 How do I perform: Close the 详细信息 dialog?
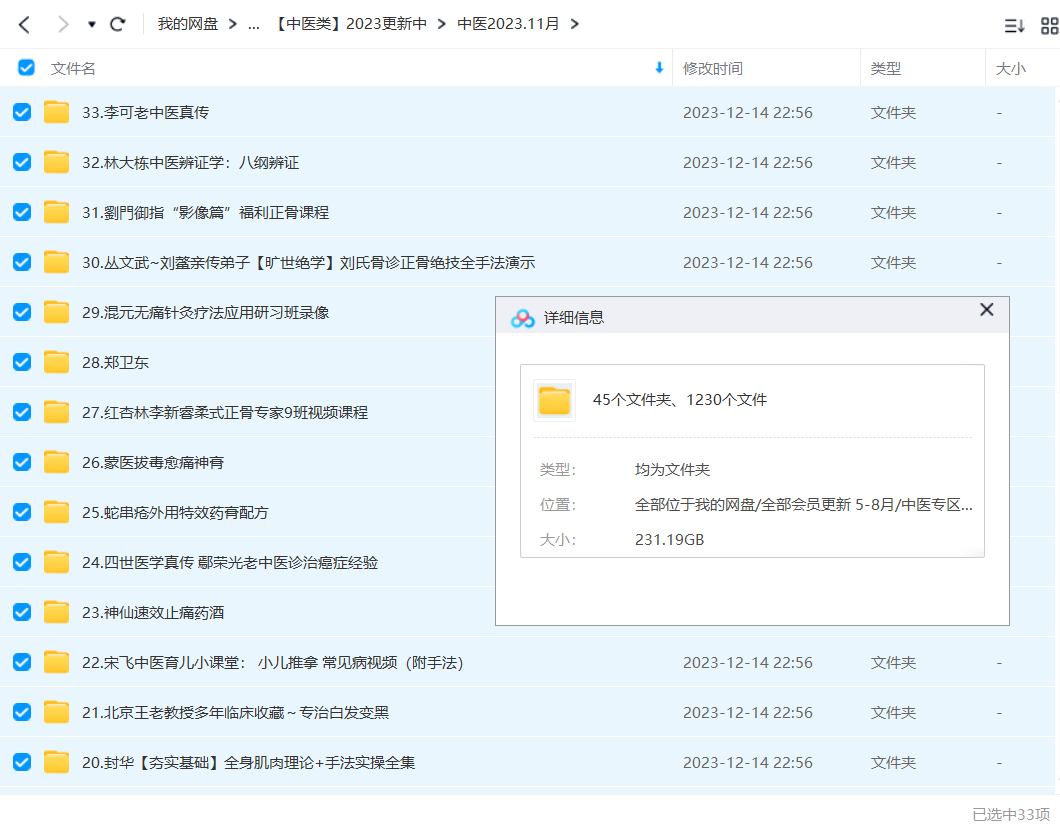point(987,310)
